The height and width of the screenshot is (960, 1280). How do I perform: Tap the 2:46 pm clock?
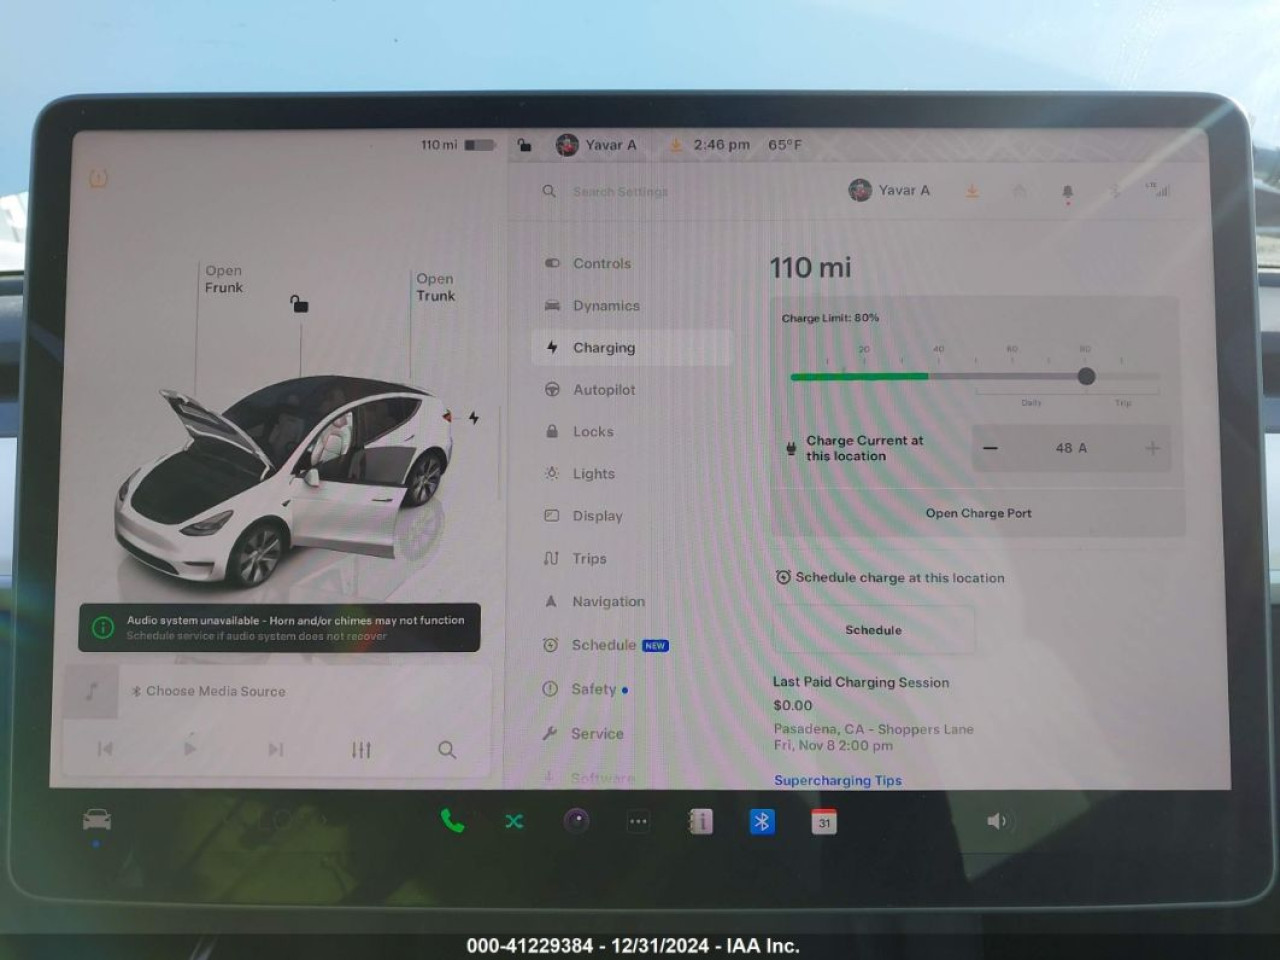coord(721,145)
